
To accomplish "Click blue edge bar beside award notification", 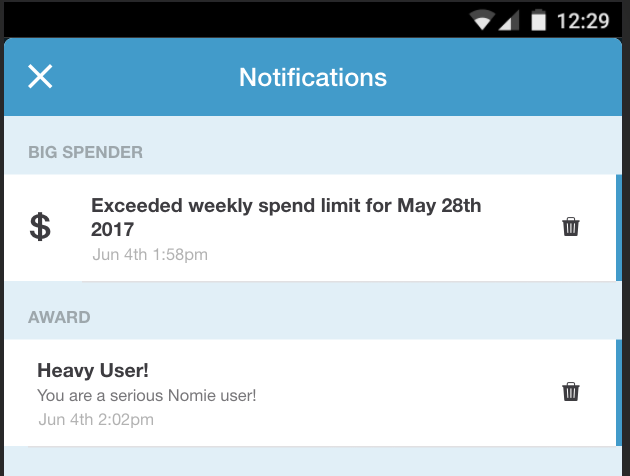I will click(619, 393).
